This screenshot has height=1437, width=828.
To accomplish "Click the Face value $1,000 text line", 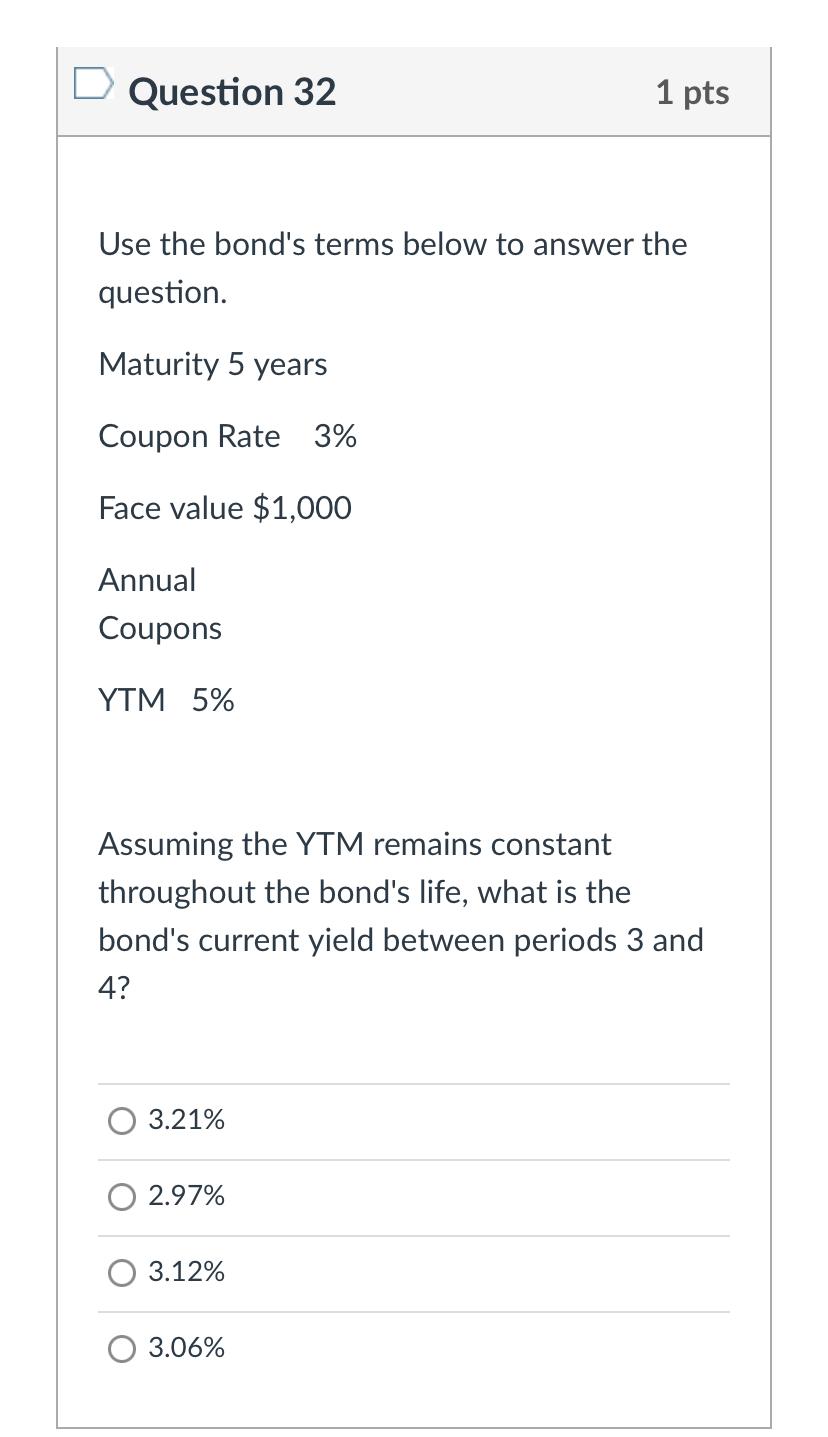I will tap(224, 509).
